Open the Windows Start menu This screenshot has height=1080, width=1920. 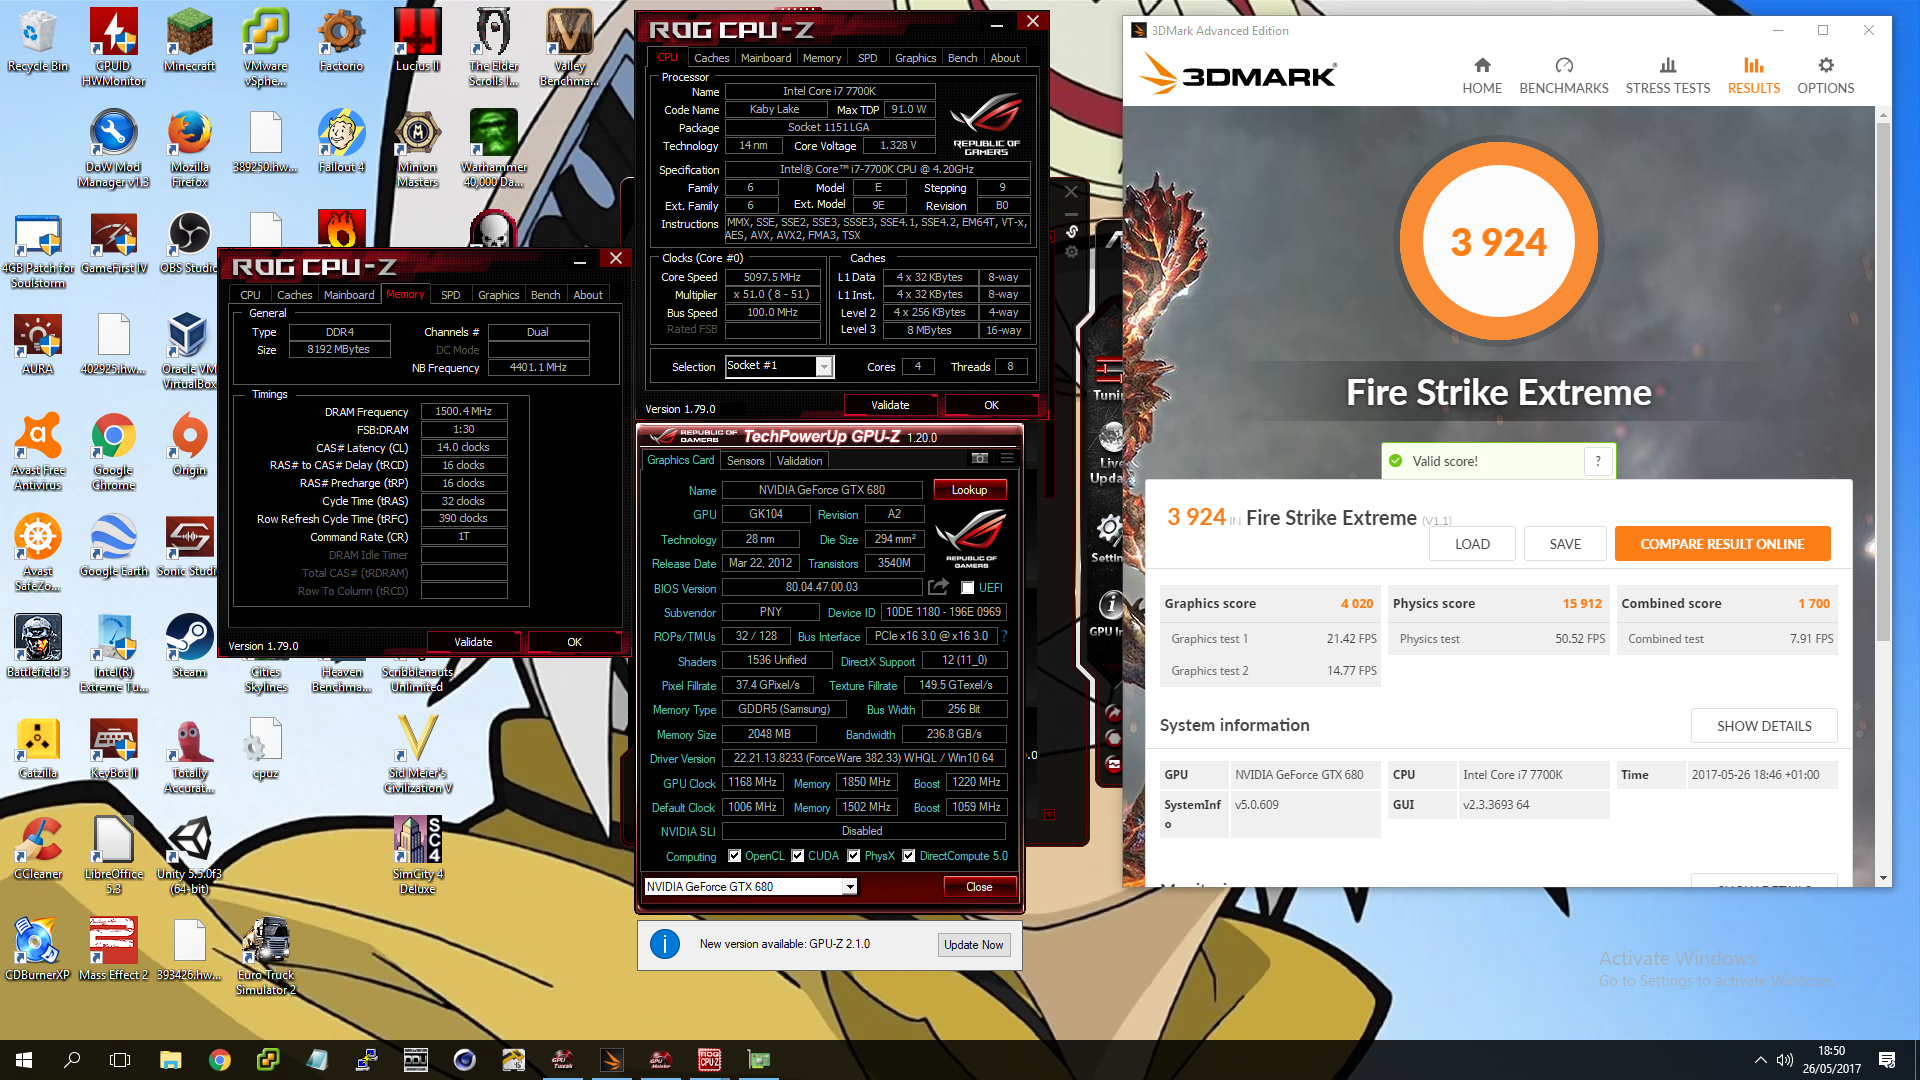point(24,1060)
